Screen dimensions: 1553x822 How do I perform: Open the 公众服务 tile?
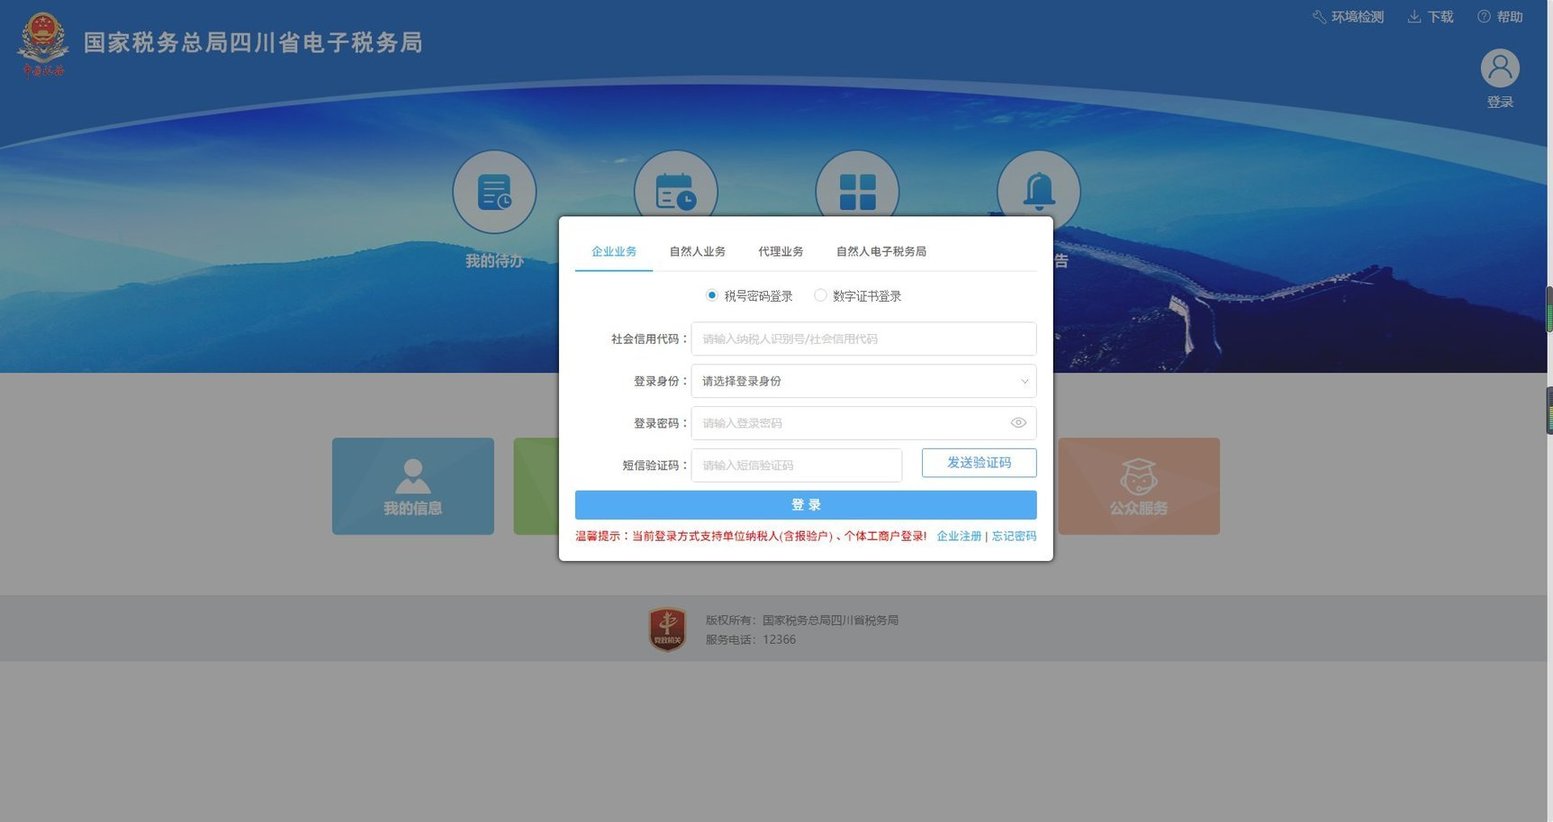pyautogui.click(x=1139, y=486)
